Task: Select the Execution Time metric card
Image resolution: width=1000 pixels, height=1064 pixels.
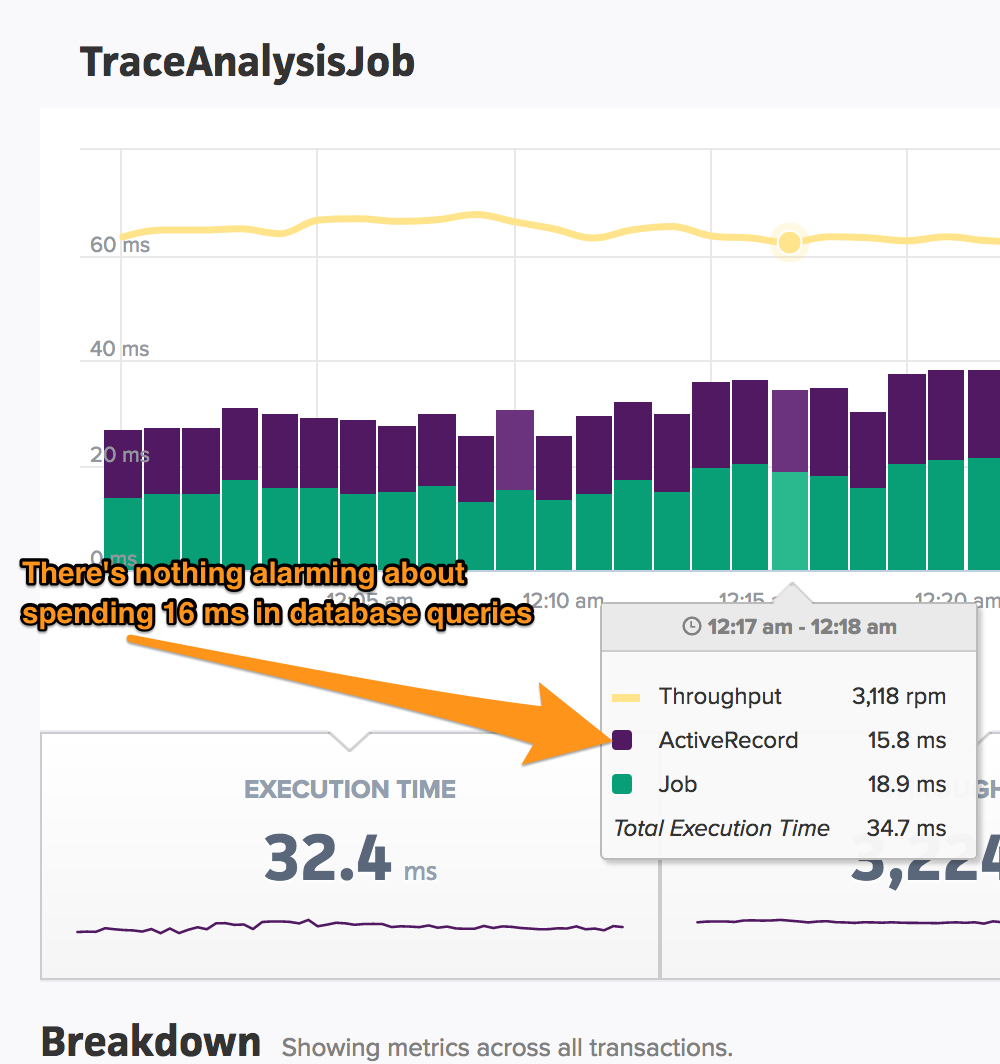Action: click(349, 855)
